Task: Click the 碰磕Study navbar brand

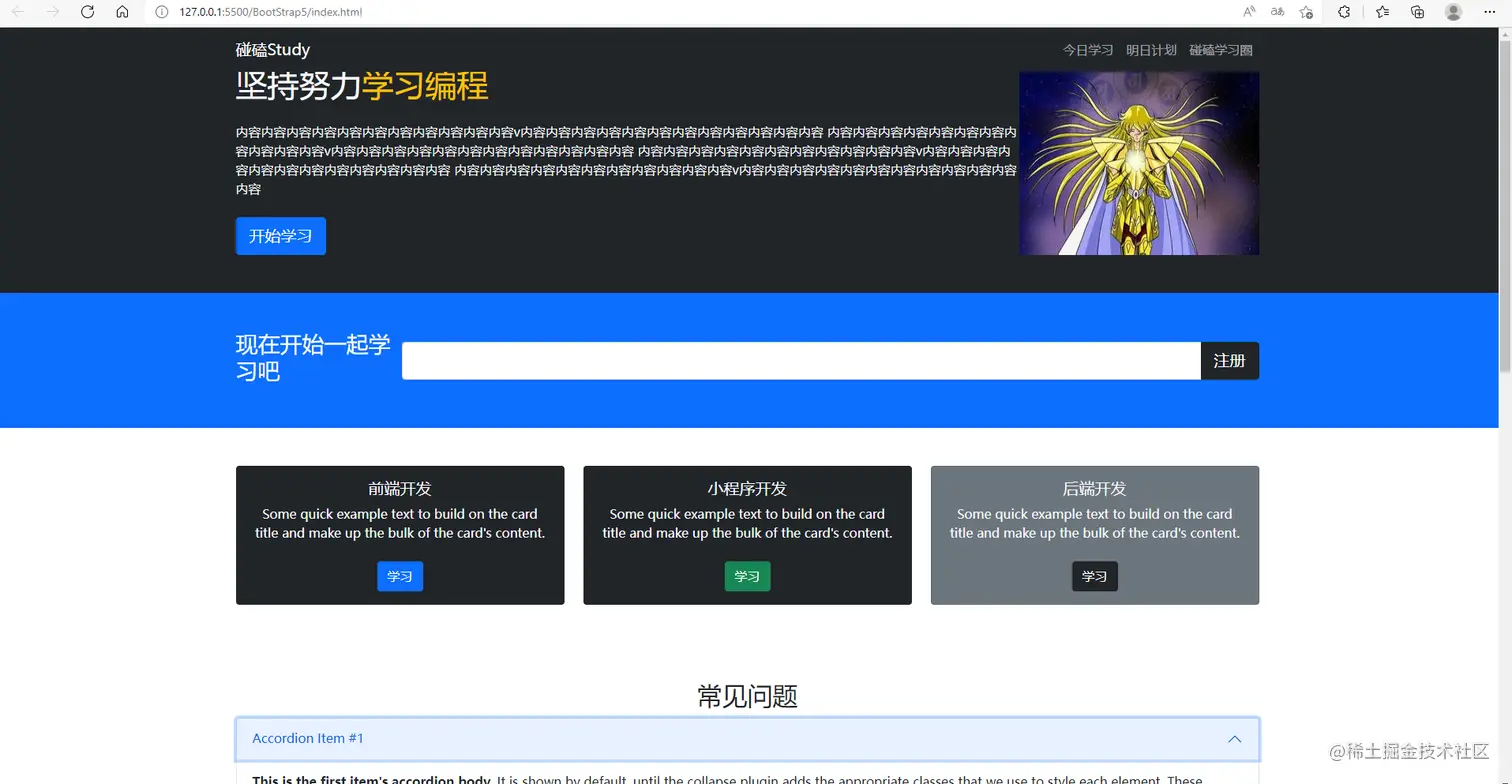Action: (273, 50)
